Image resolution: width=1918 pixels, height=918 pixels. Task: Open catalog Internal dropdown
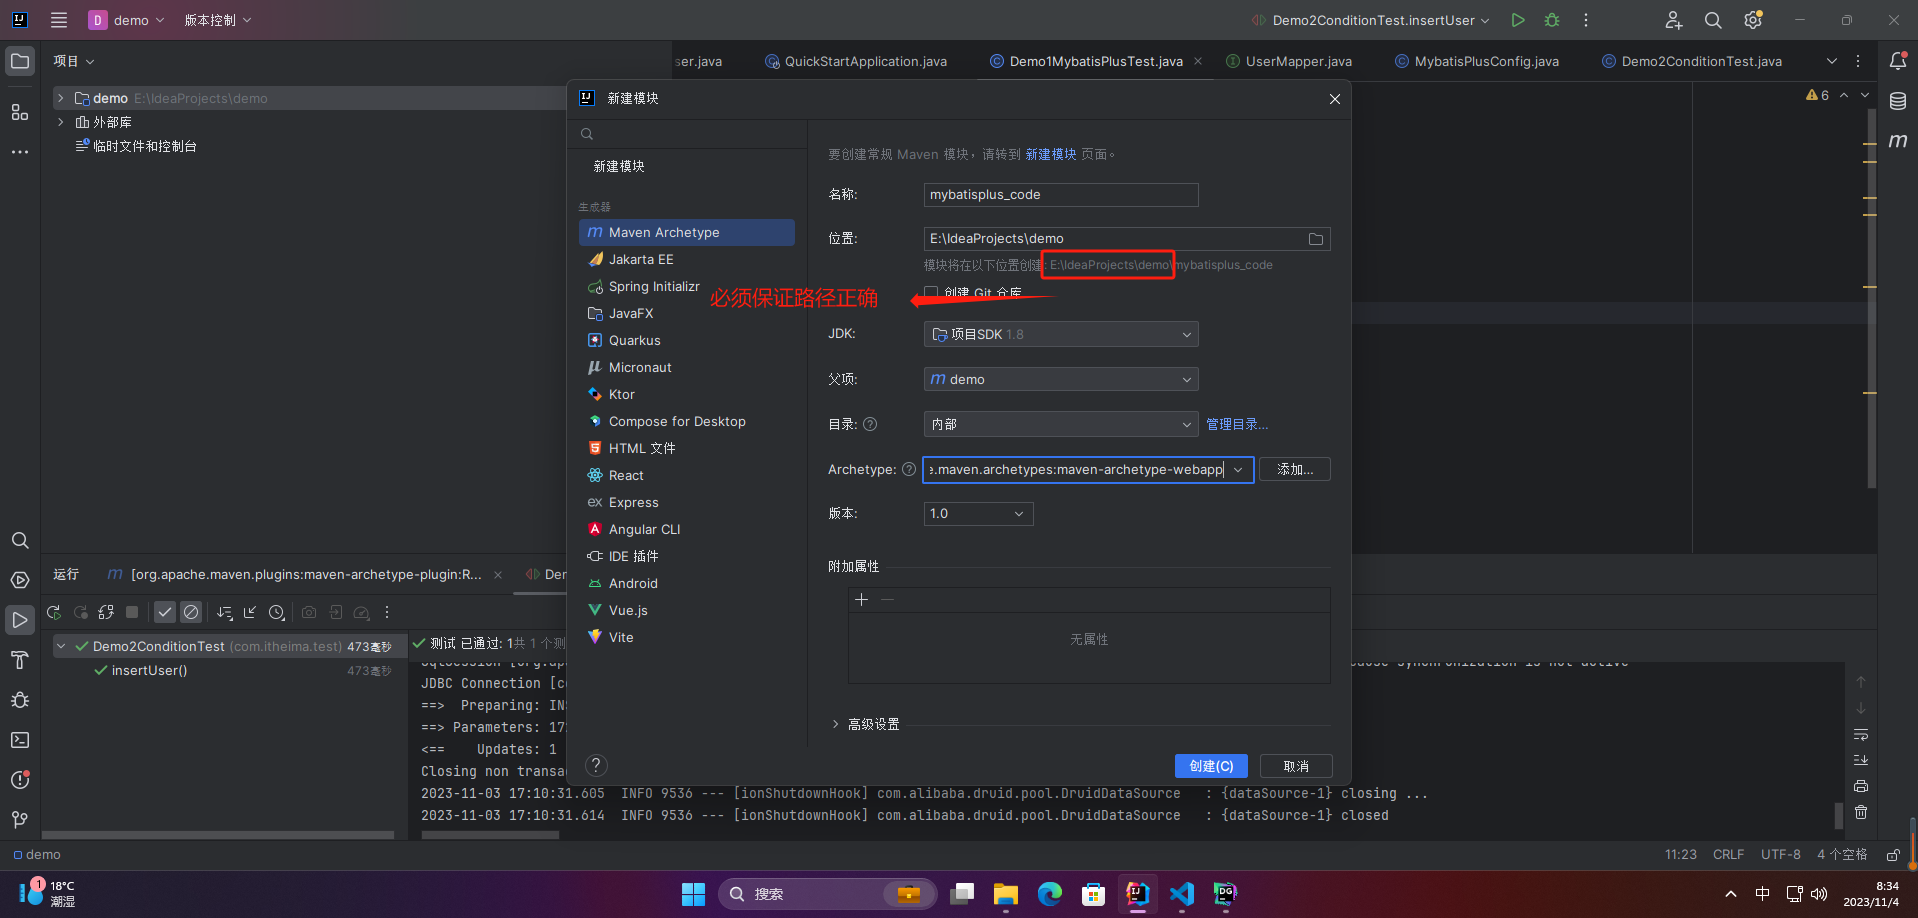click(x=1061, y=424)
